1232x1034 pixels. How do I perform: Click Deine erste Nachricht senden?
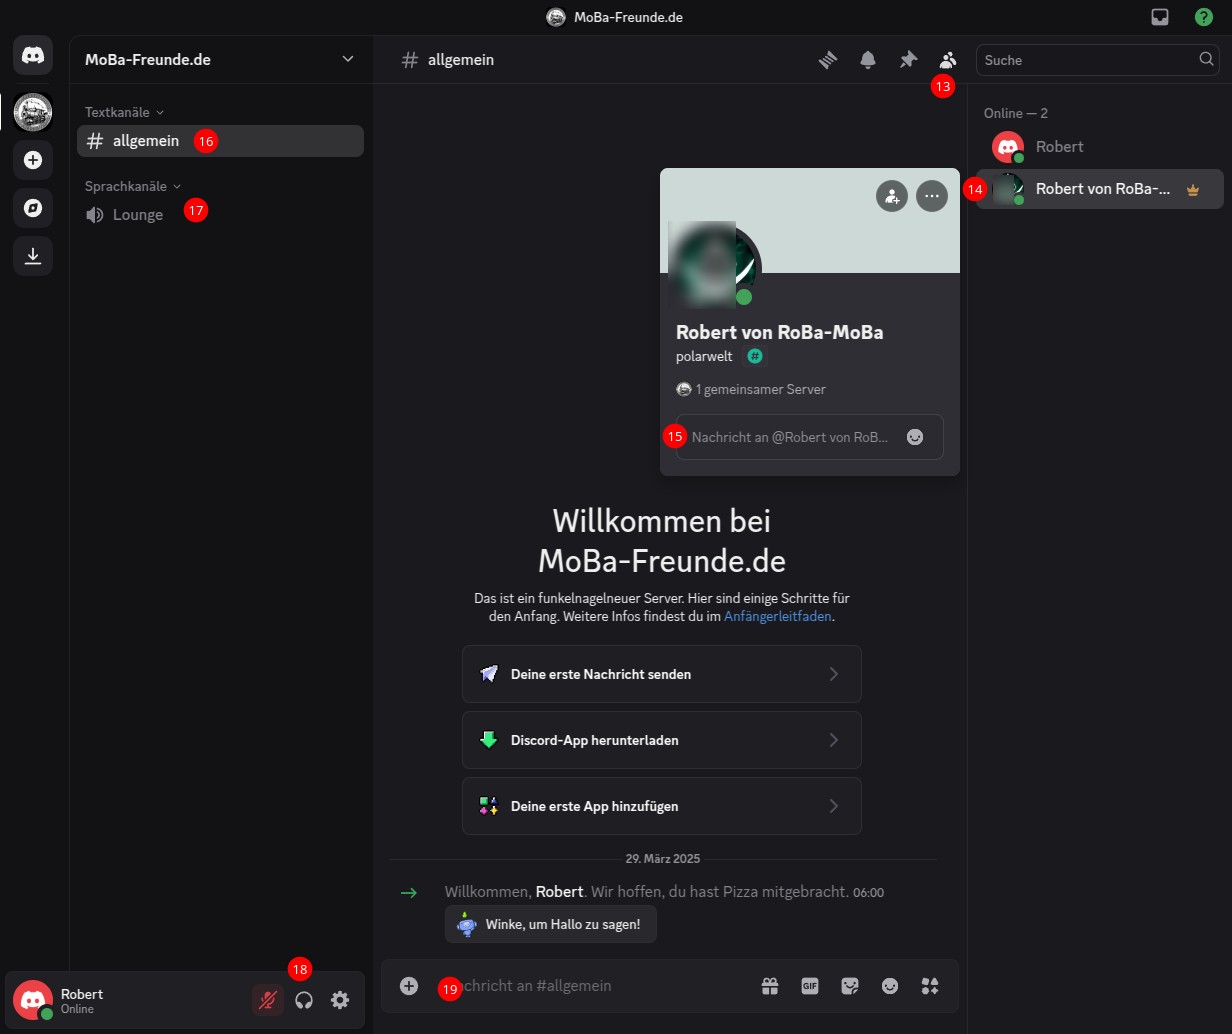[662, 674]
